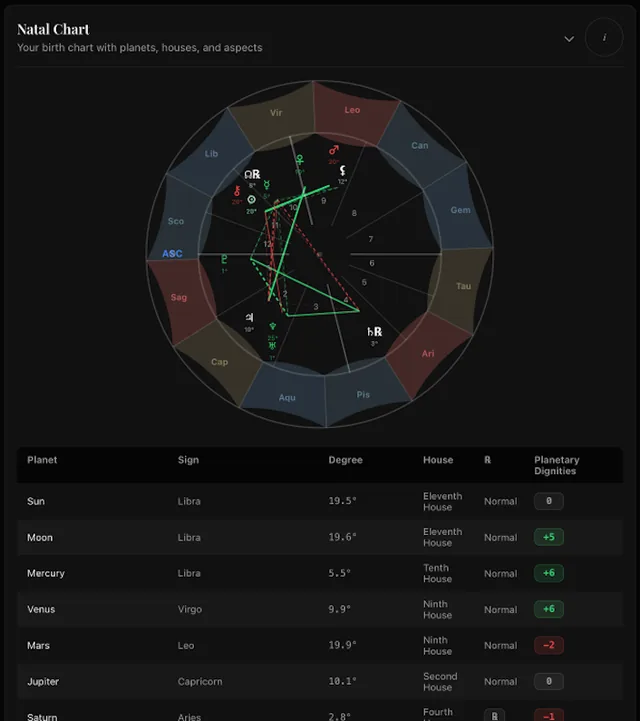640x721 pixels.
Task: Click the Moon degree value 19.6°
Action: click(x=343, y=537)
